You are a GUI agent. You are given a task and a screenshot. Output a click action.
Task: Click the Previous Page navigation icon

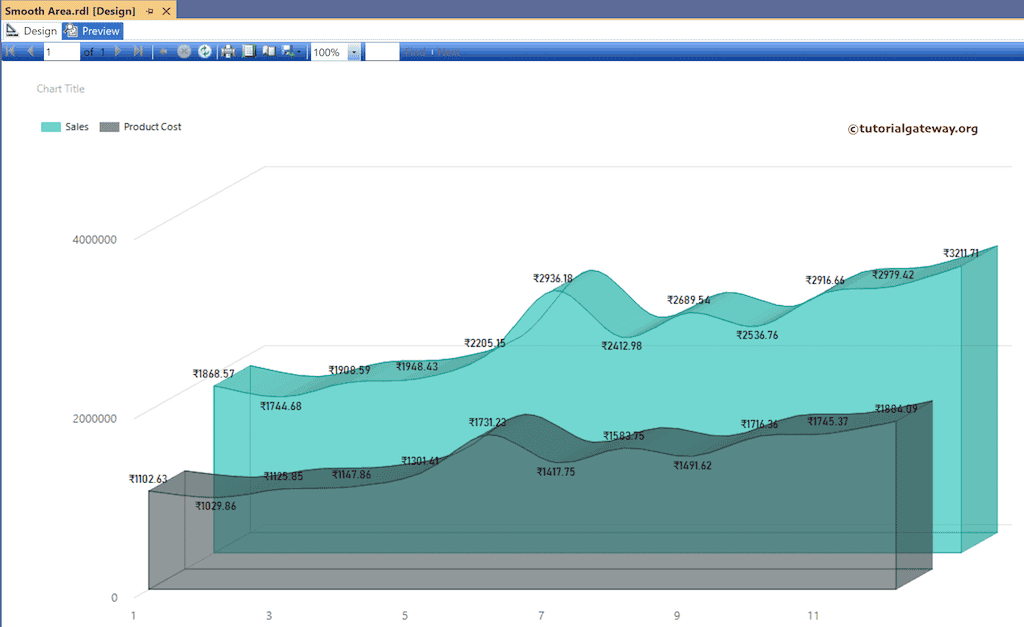pyautogui.click(x=31, y=51)
